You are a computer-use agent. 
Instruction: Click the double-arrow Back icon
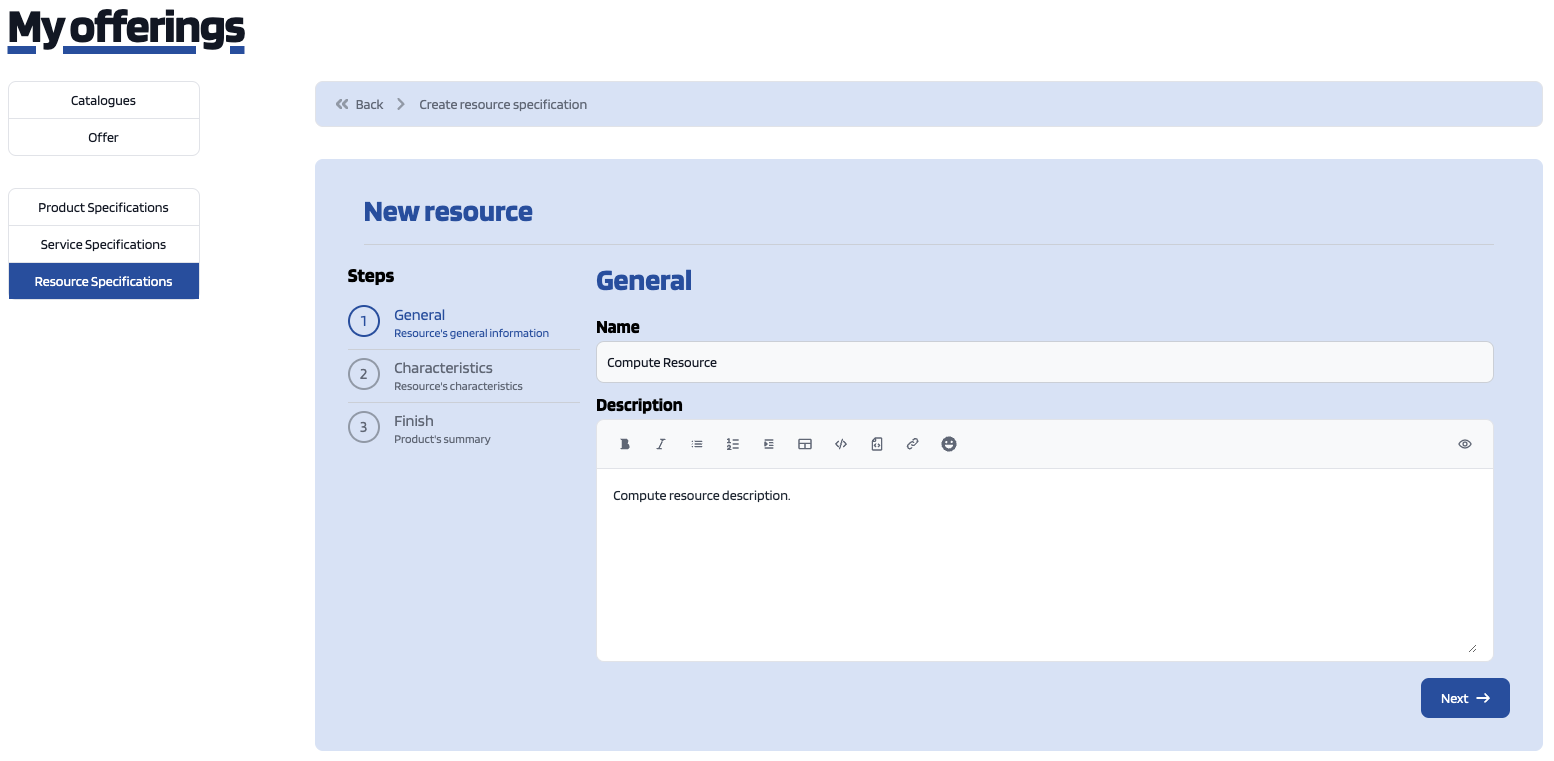342,104
